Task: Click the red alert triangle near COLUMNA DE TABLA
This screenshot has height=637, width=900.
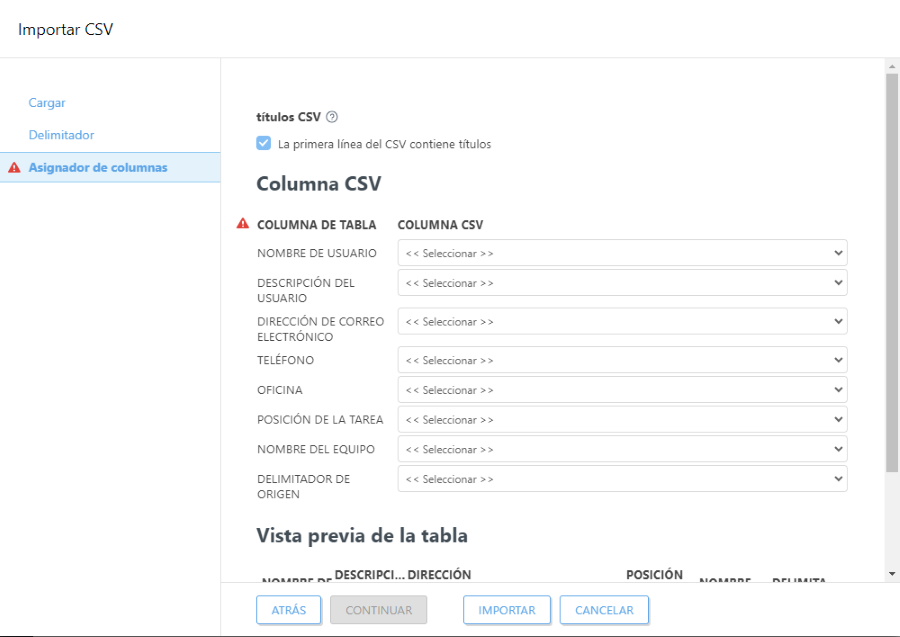Action: (x=241, y=223)
